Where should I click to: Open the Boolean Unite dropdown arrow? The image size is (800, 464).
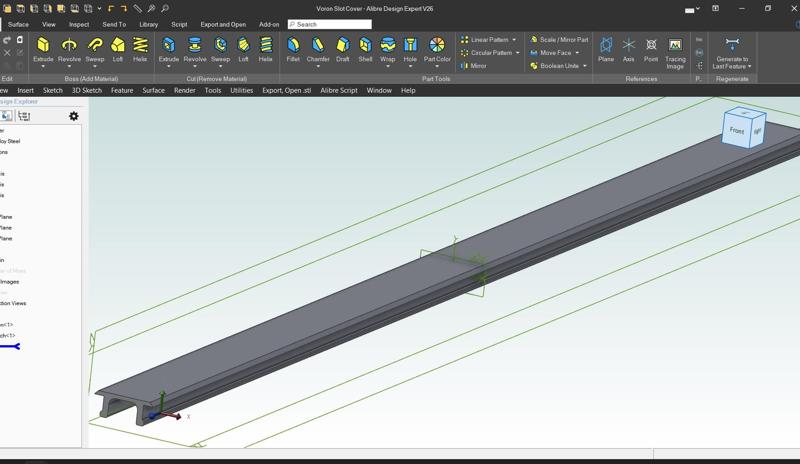[x=585, y=66]
